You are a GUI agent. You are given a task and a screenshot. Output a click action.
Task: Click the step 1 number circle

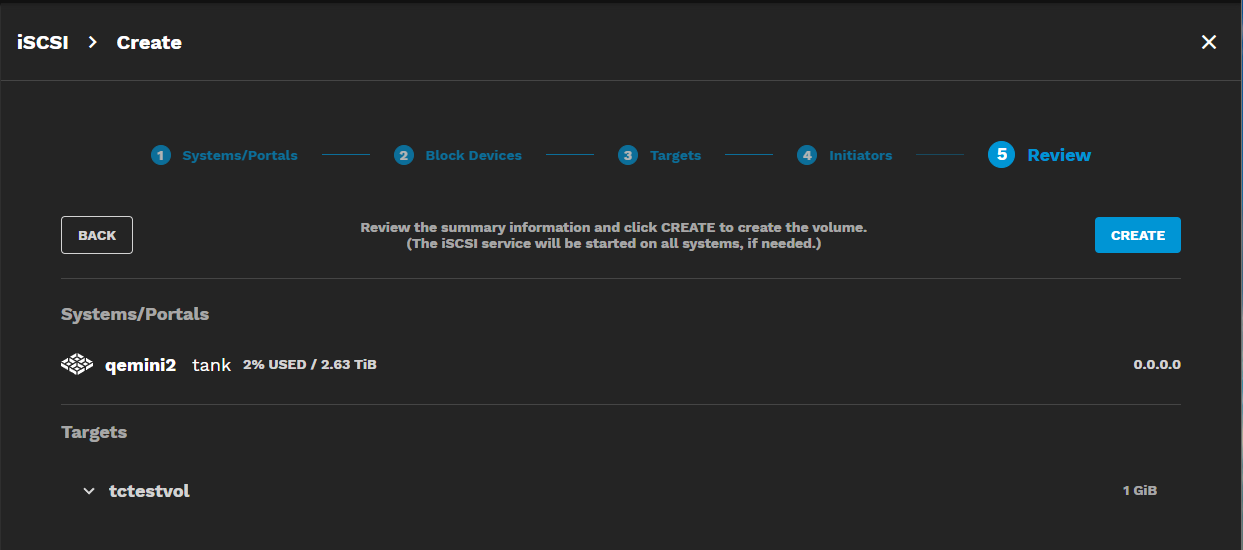[x=161, y=155]
